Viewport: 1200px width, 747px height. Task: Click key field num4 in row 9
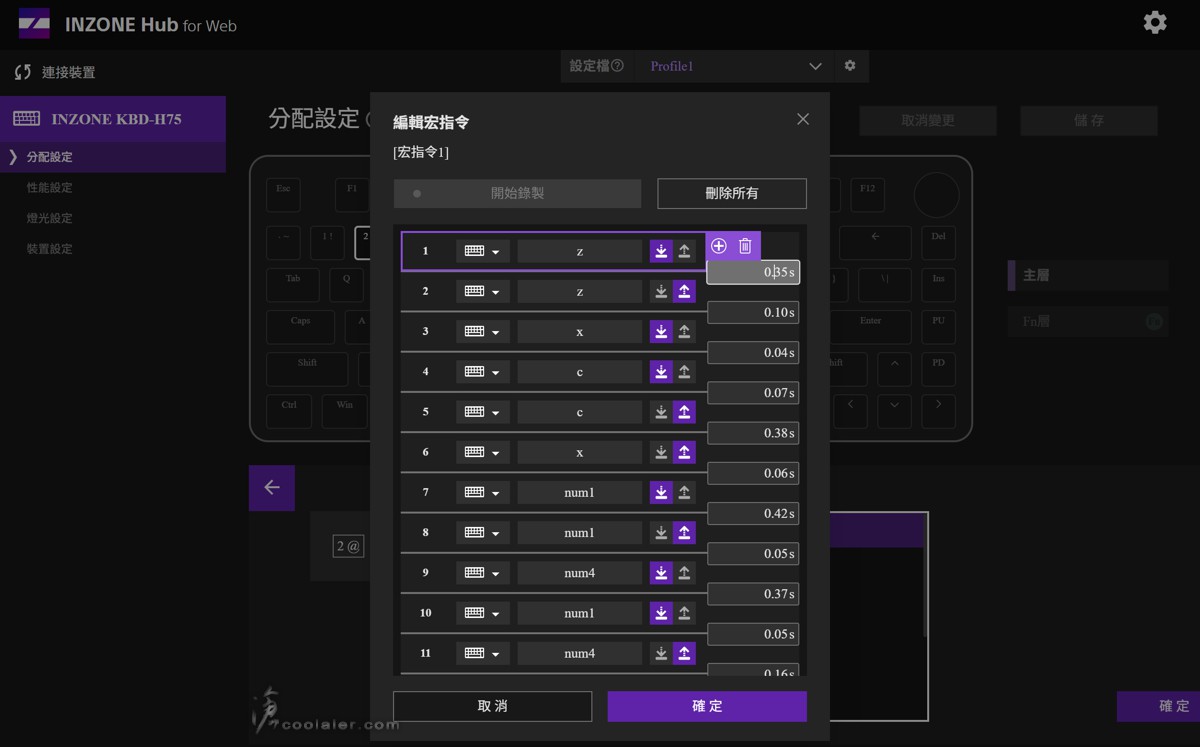pos(580,573)
